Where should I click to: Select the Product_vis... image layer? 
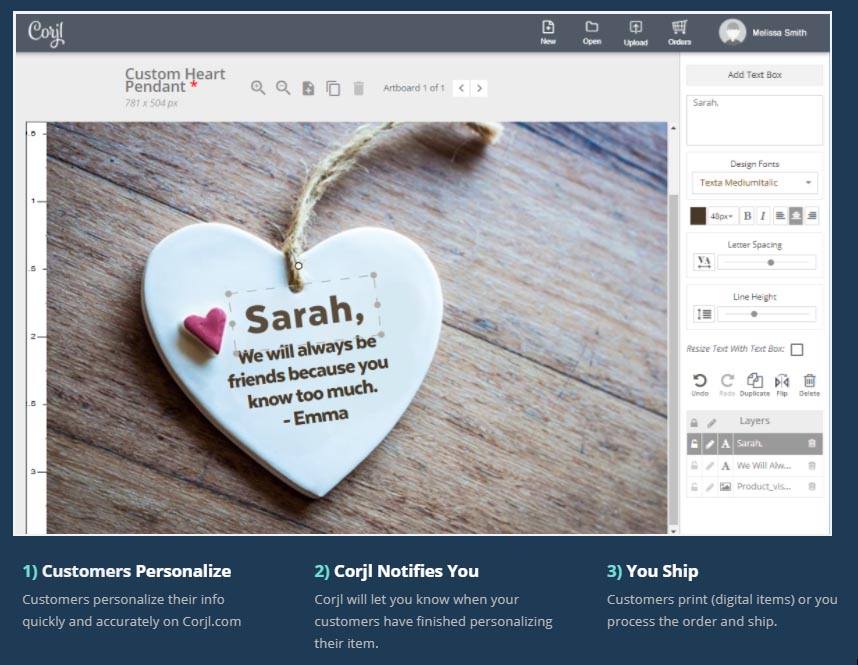pos(755,487)
